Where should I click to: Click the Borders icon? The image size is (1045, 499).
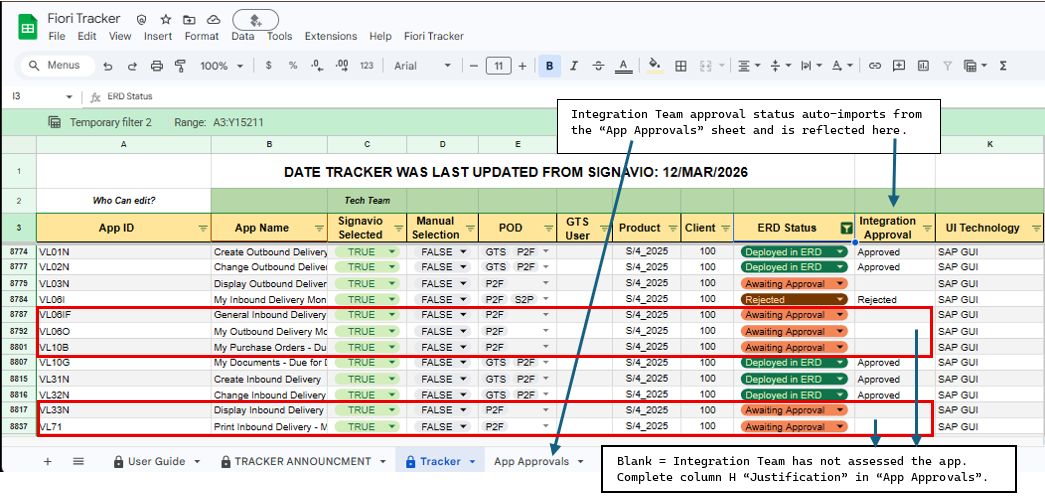681,66
